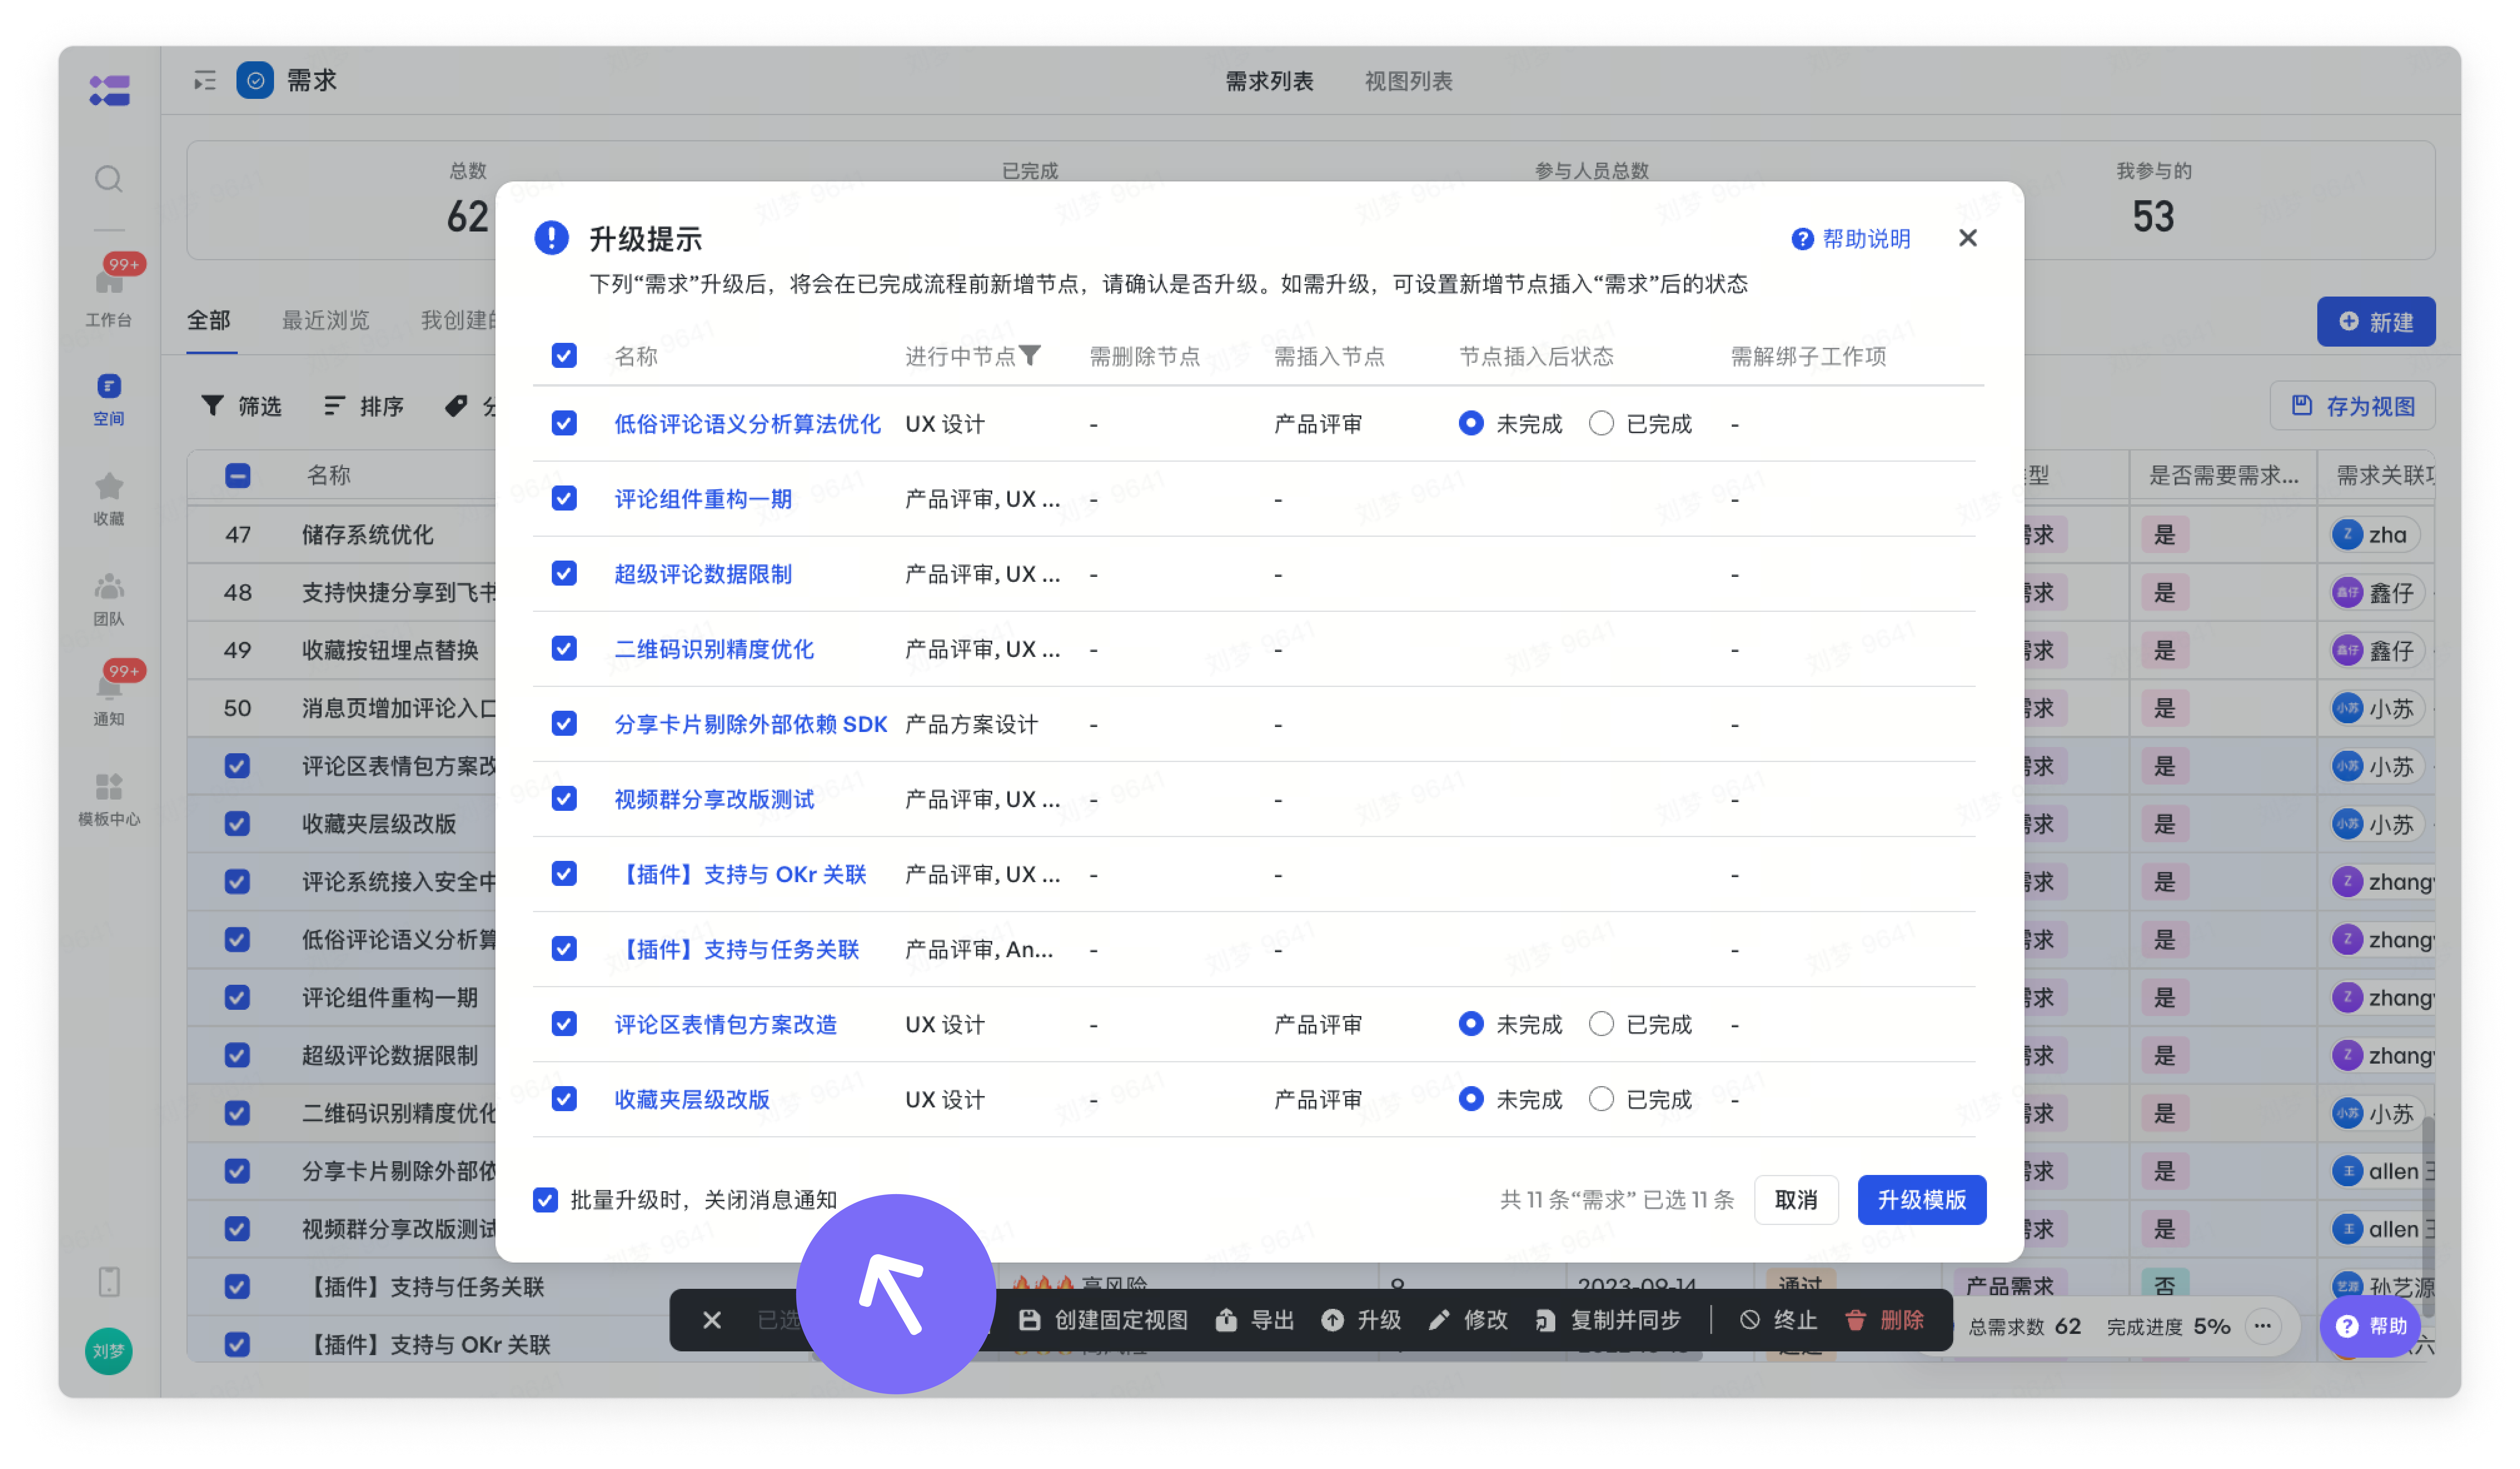Collapse the sidebar menu toggle icon
The height and width of the screenshot is (1469, 2520).
click(x=205, y=80)
